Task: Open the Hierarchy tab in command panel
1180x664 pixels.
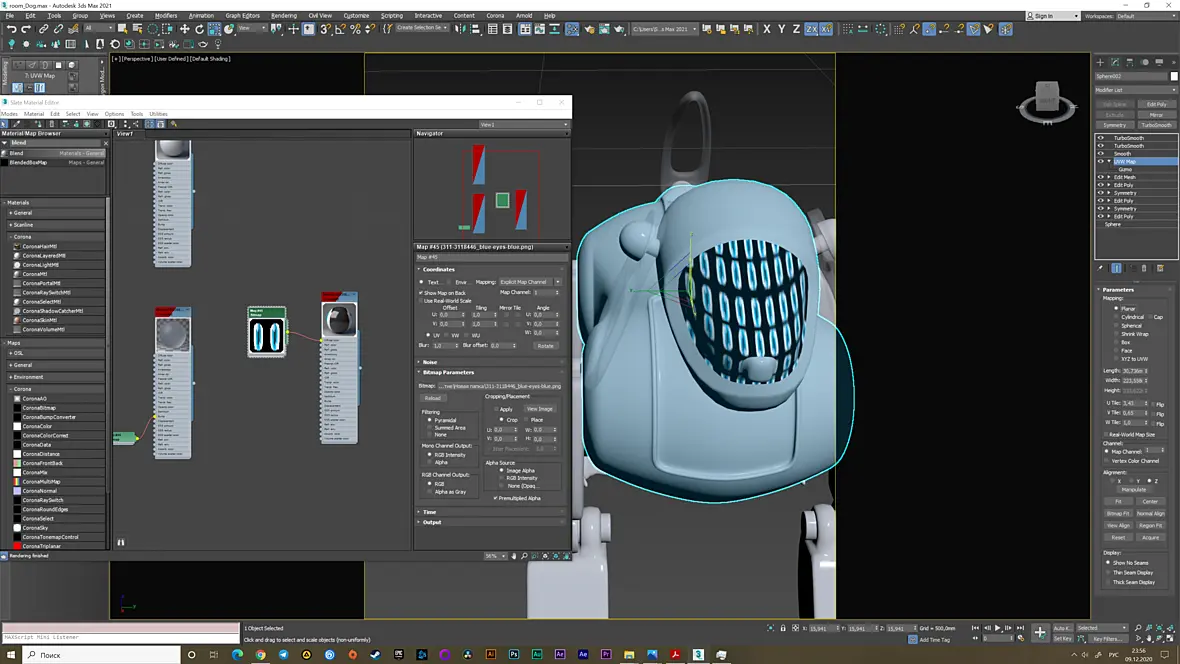Action: pos(1130,62)
